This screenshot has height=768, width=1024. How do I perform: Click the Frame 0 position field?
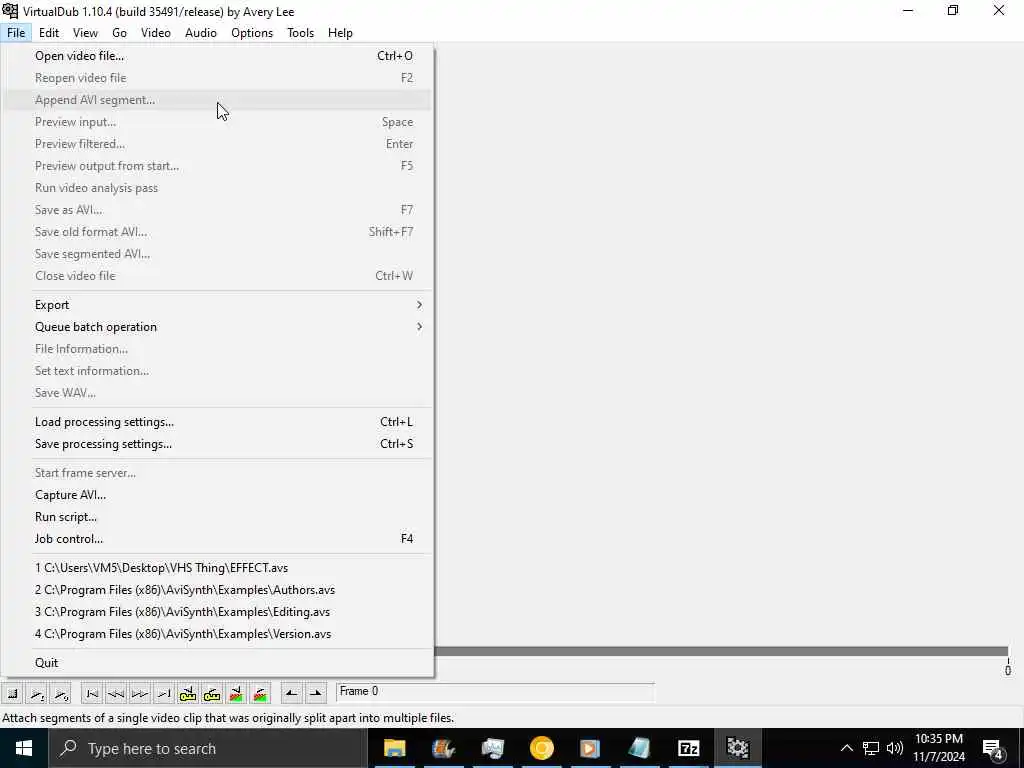495,692
